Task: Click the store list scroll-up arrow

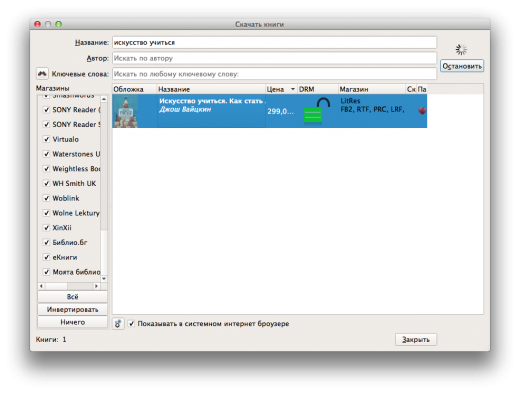Action: point(104,99)
